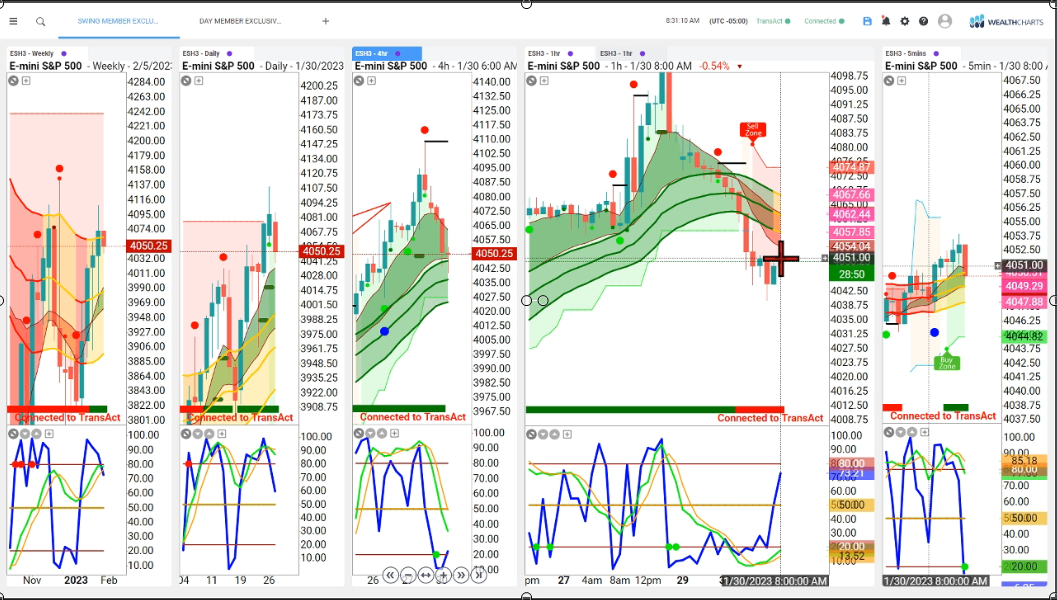Add indicator plus on 5min chart
Viewport: 1057px width, 600px height.
pyautogui.click(x=901, y=81)
